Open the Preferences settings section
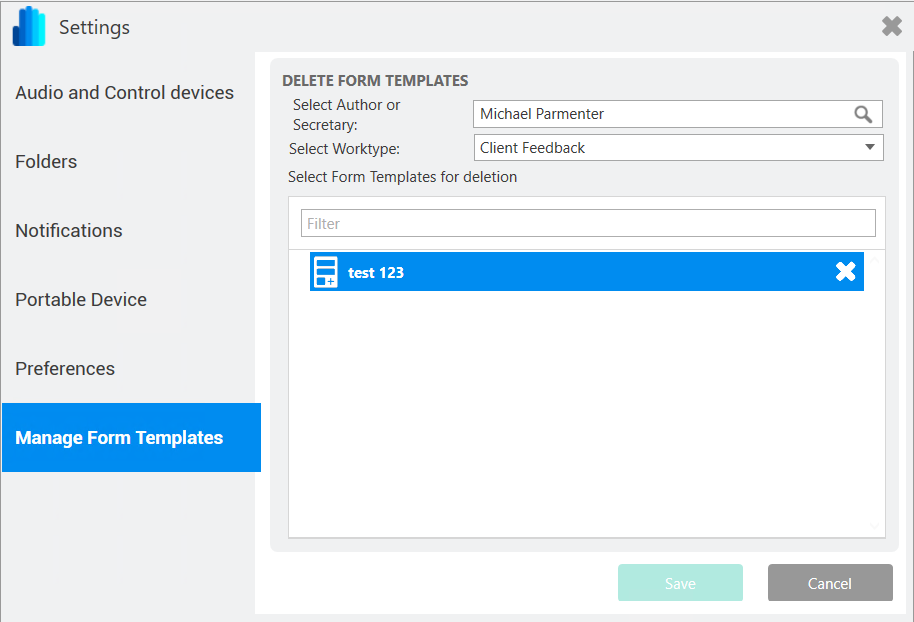 pyautogui.click(x=64, y=368)
